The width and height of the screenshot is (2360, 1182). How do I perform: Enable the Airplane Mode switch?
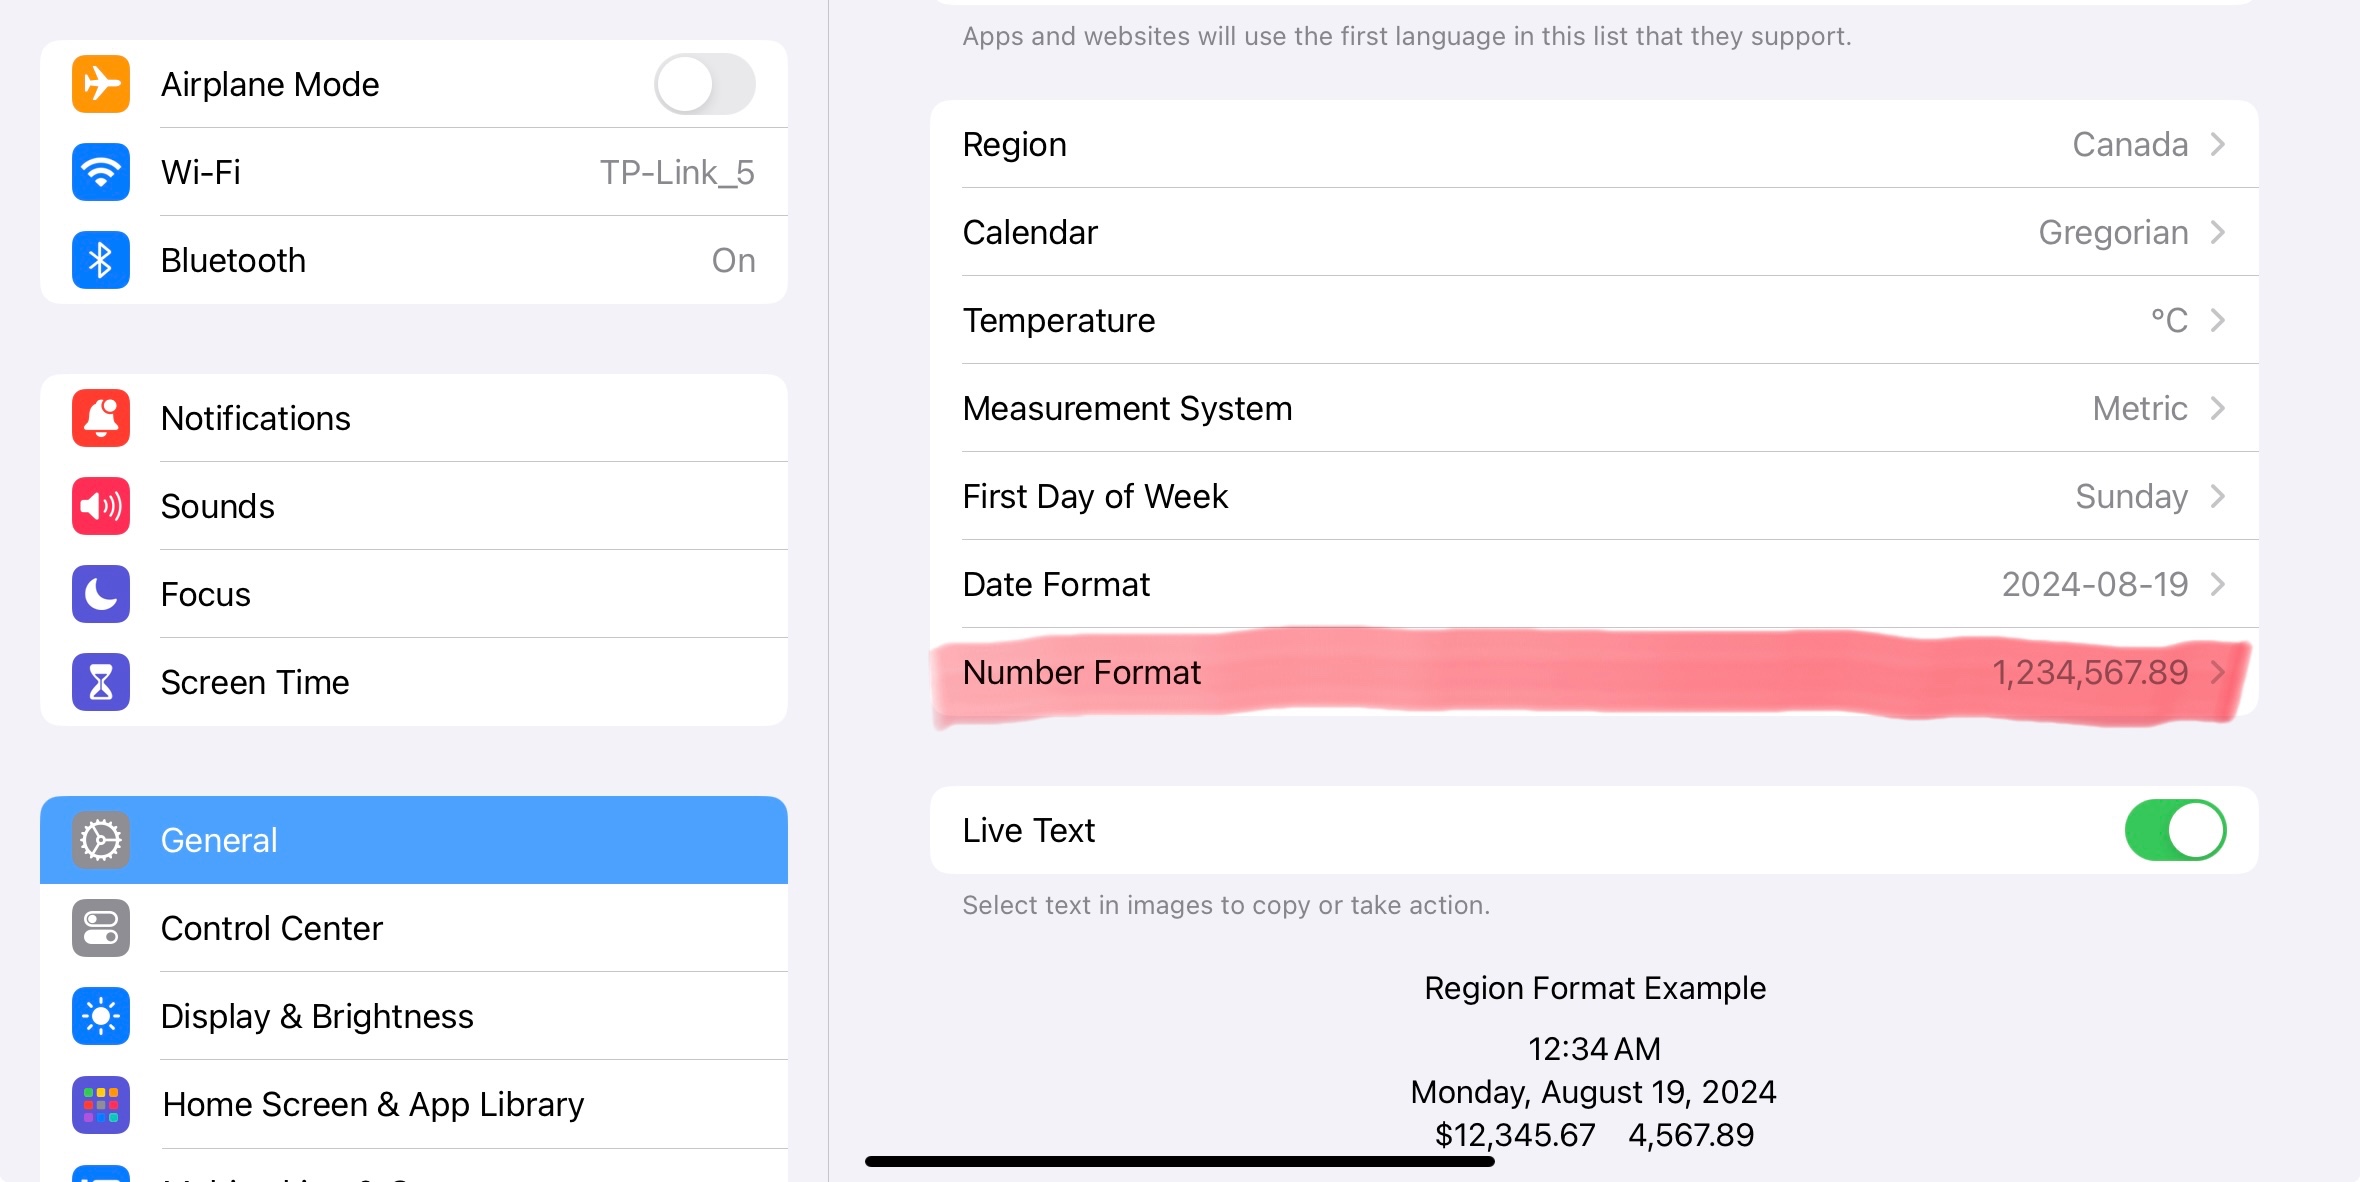[704, 84]
